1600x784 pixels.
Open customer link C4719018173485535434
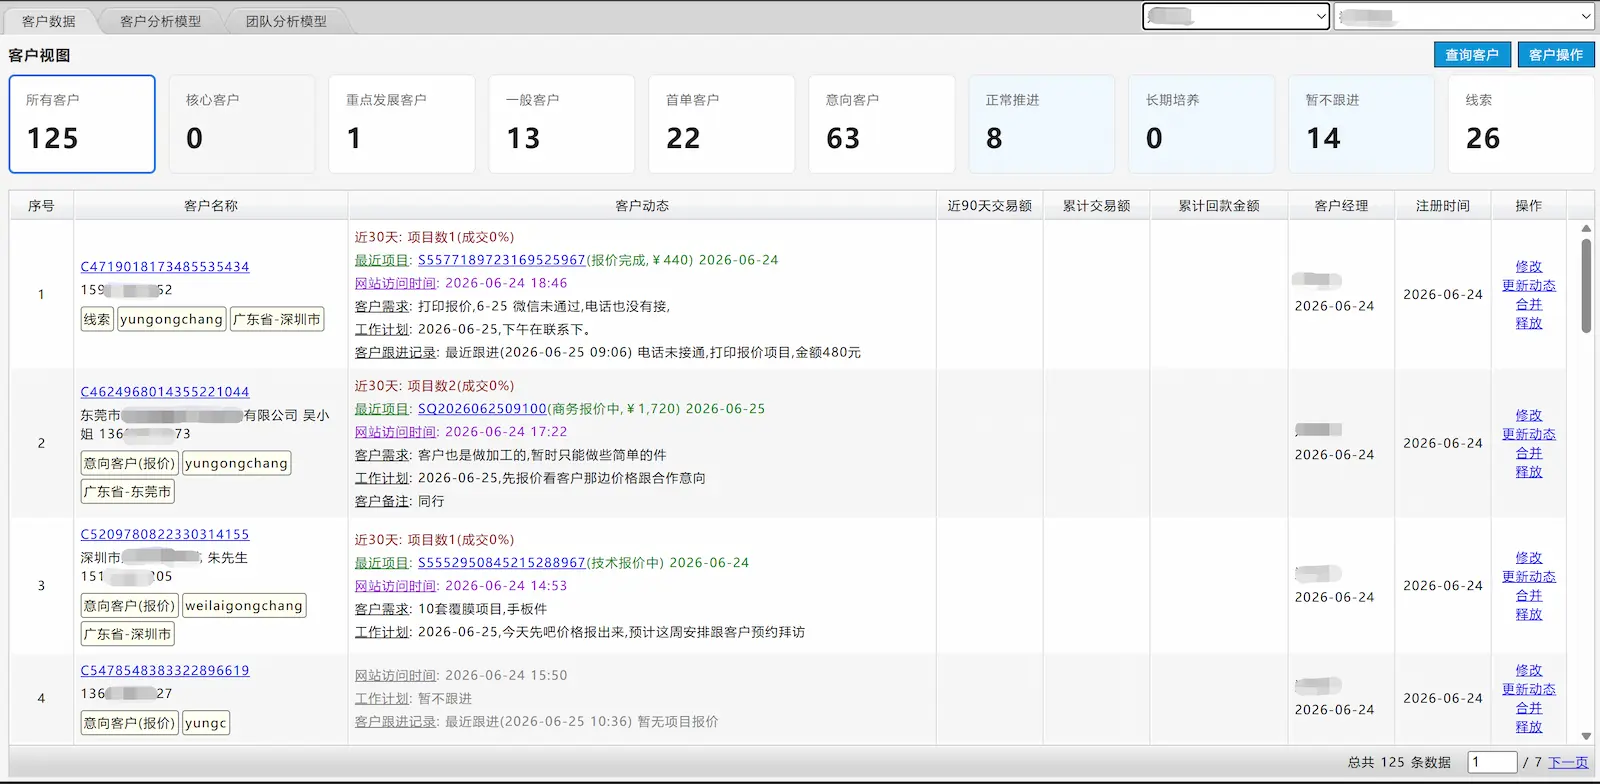point(165,267)
